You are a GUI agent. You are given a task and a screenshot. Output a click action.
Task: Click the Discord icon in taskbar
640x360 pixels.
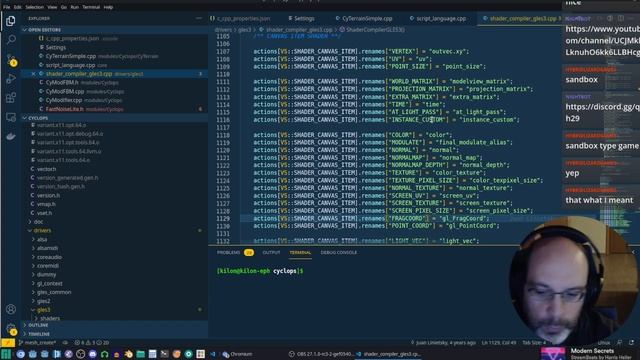pos(93,354)
